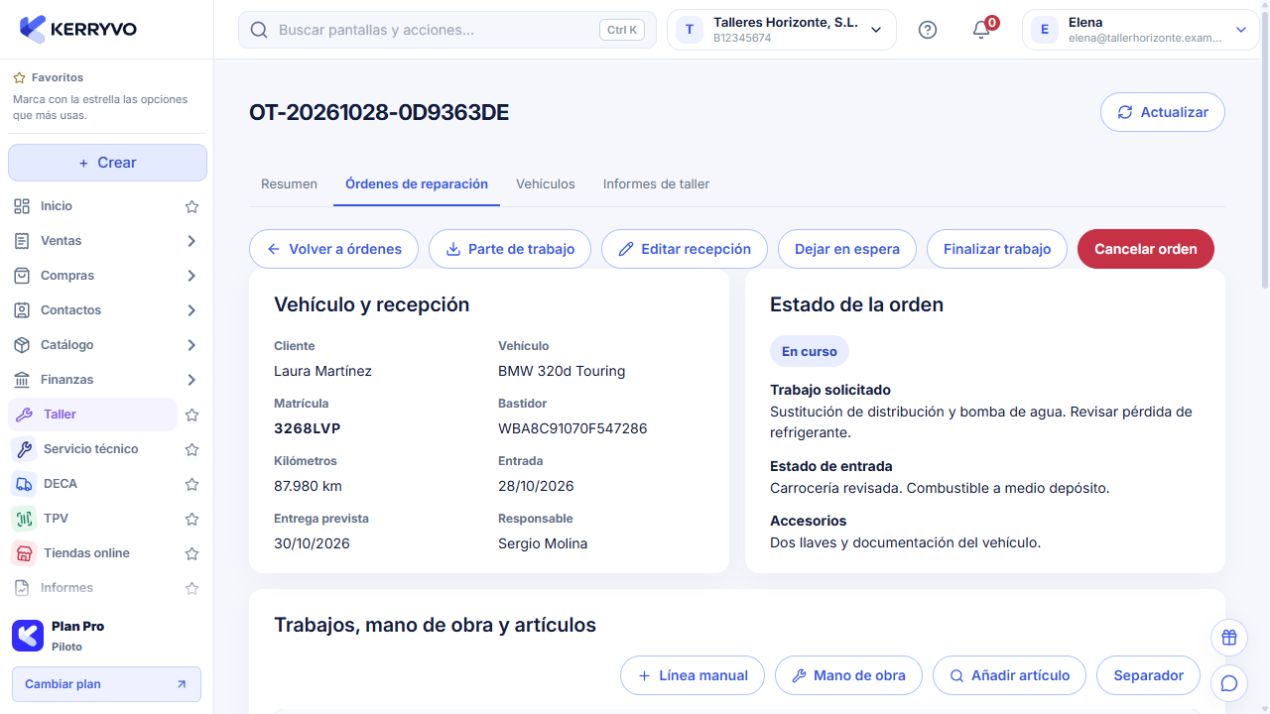Click the Inicio dashboard icon

click(x=22, y=206)
